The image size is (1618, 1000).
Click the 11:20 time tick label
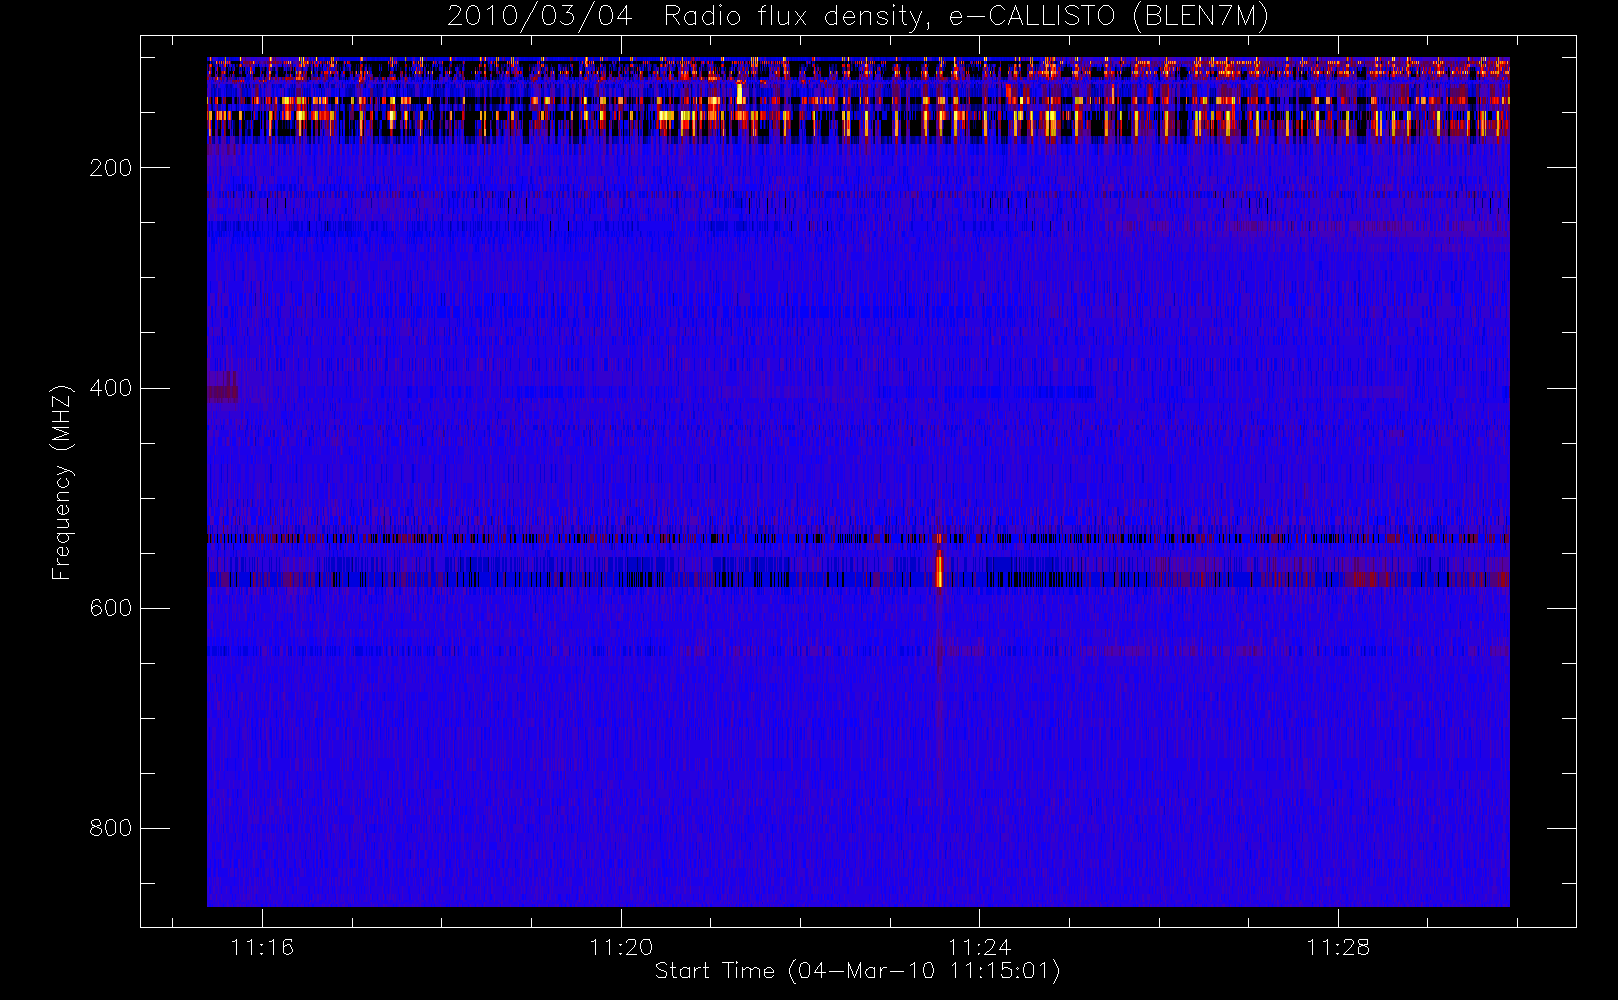click(x=621, y=947)
